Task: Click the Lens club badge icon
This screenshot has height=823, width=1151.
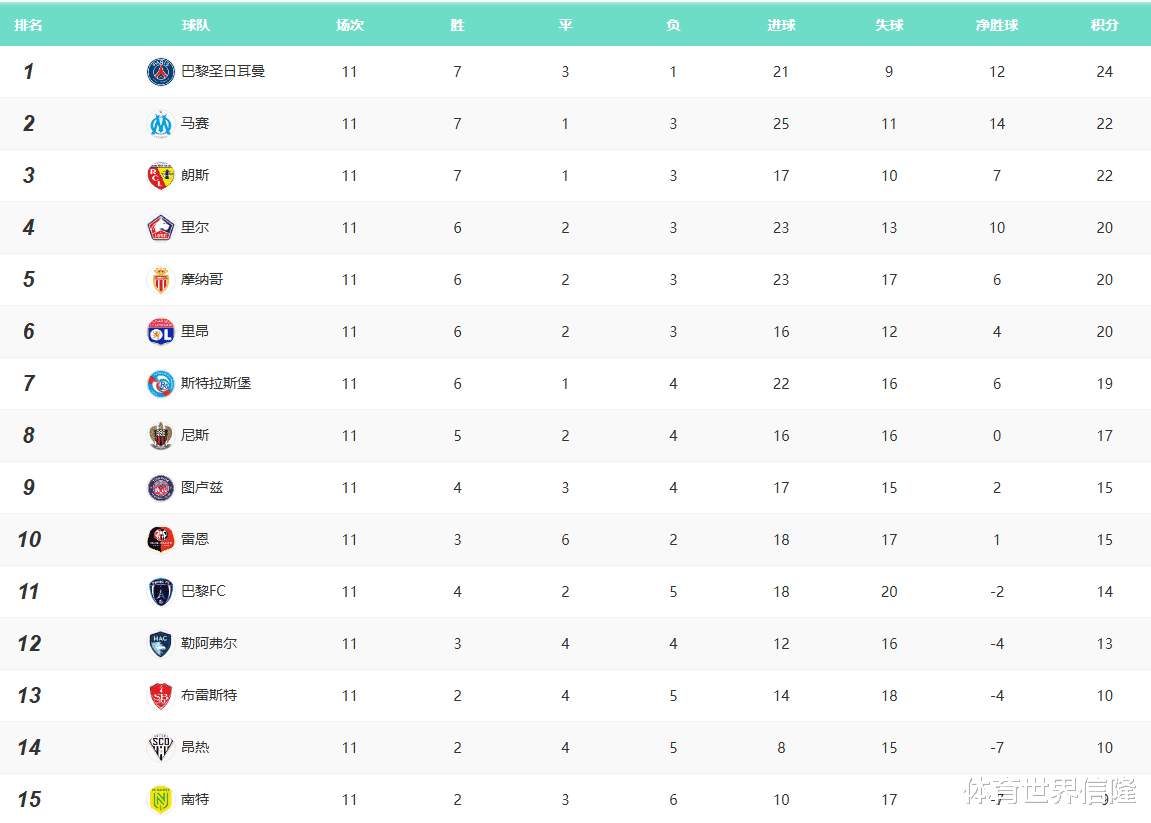Action: tap(161, 176)
